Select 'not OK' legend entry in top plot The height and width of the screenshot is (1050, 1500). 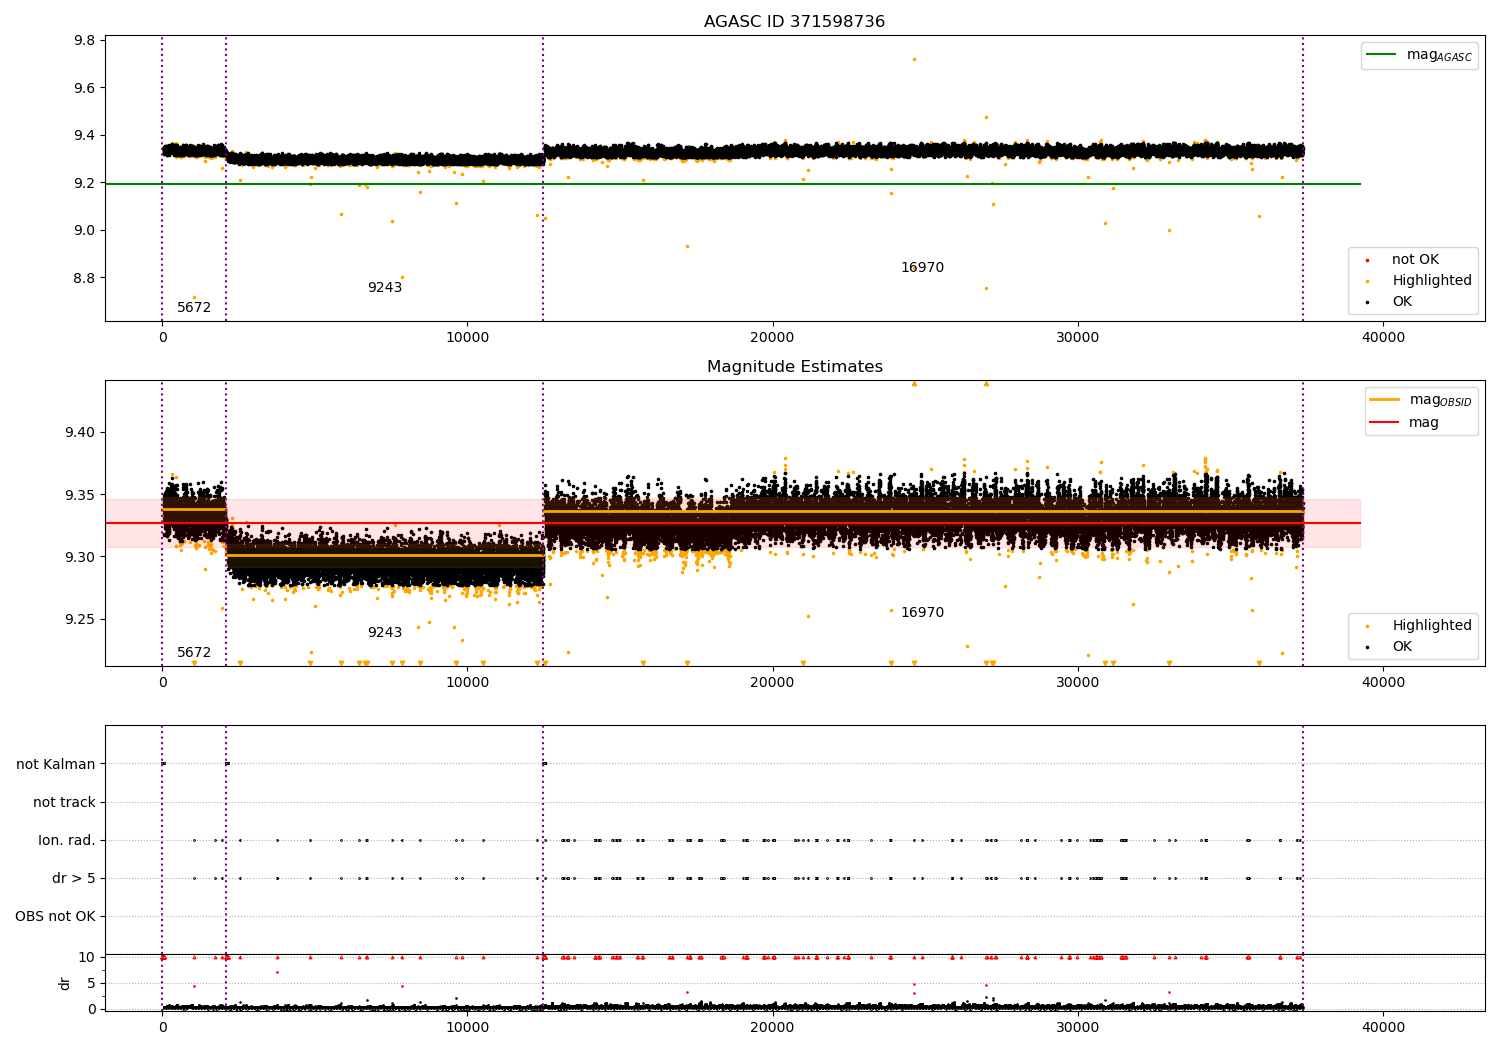tap(1415, 260)
